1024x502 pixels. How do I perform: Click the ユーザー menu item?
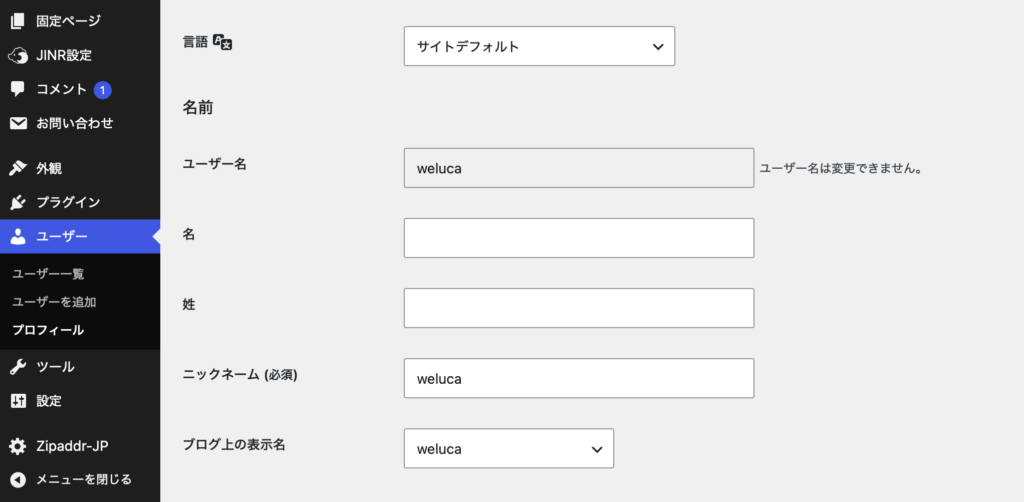(80, 236)
